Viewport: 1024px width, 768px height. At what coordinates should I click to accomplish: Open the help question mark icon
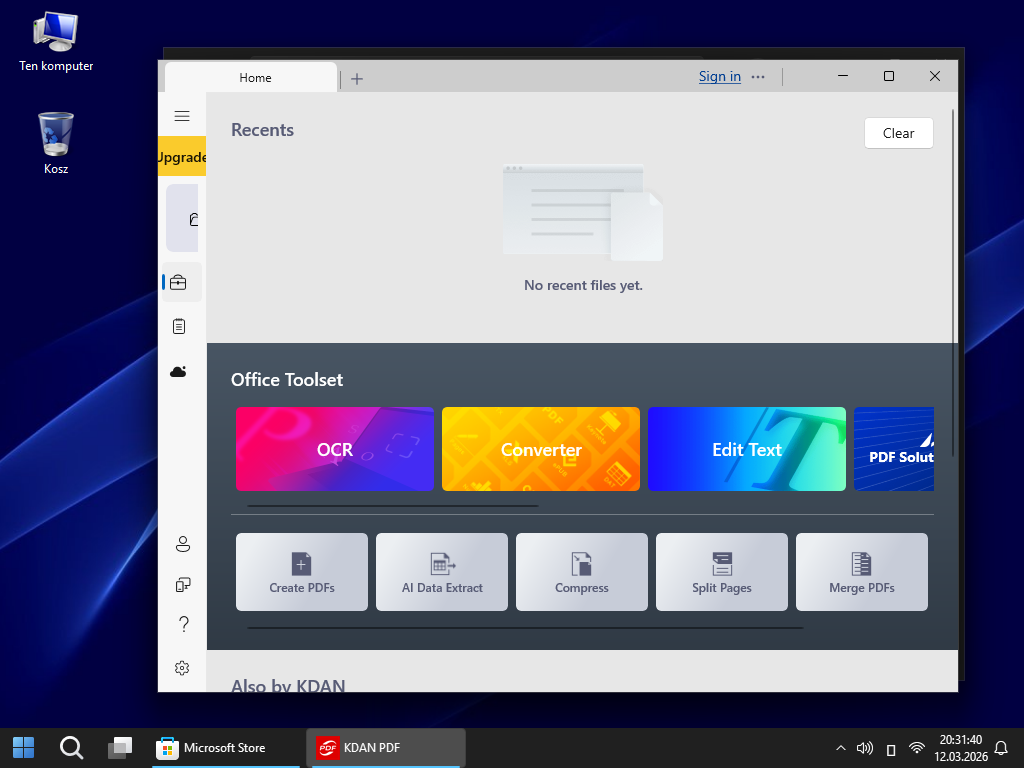(183, 625)
